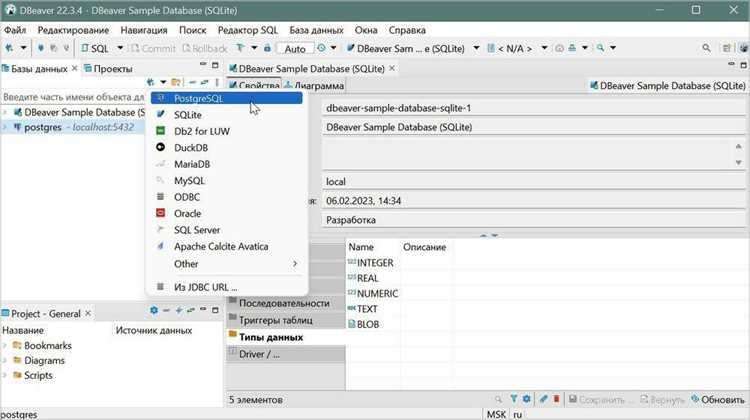Click the connection name field DBeaver Sample Database
The height and width of the screenshot is (420, 750).
click(x=534, y=127)
